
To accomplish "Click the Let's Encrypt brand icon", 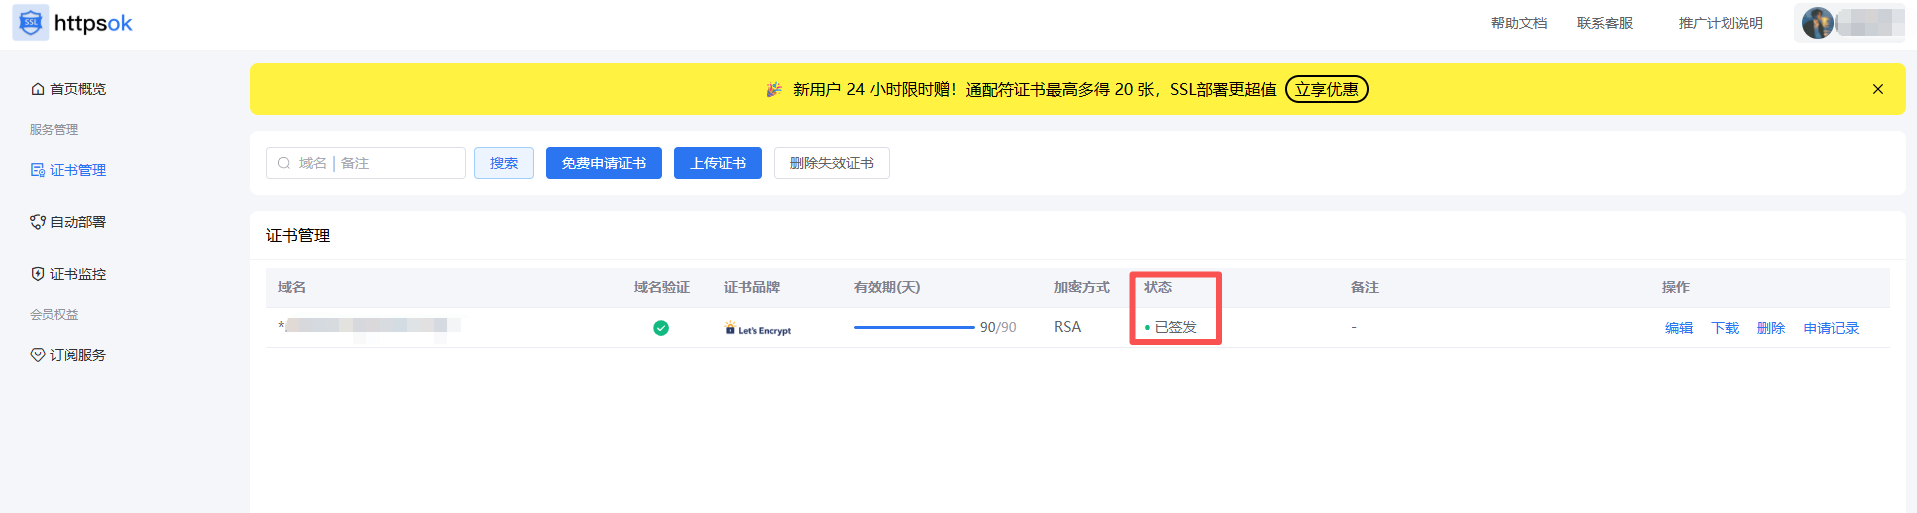I will click(731, 328).
